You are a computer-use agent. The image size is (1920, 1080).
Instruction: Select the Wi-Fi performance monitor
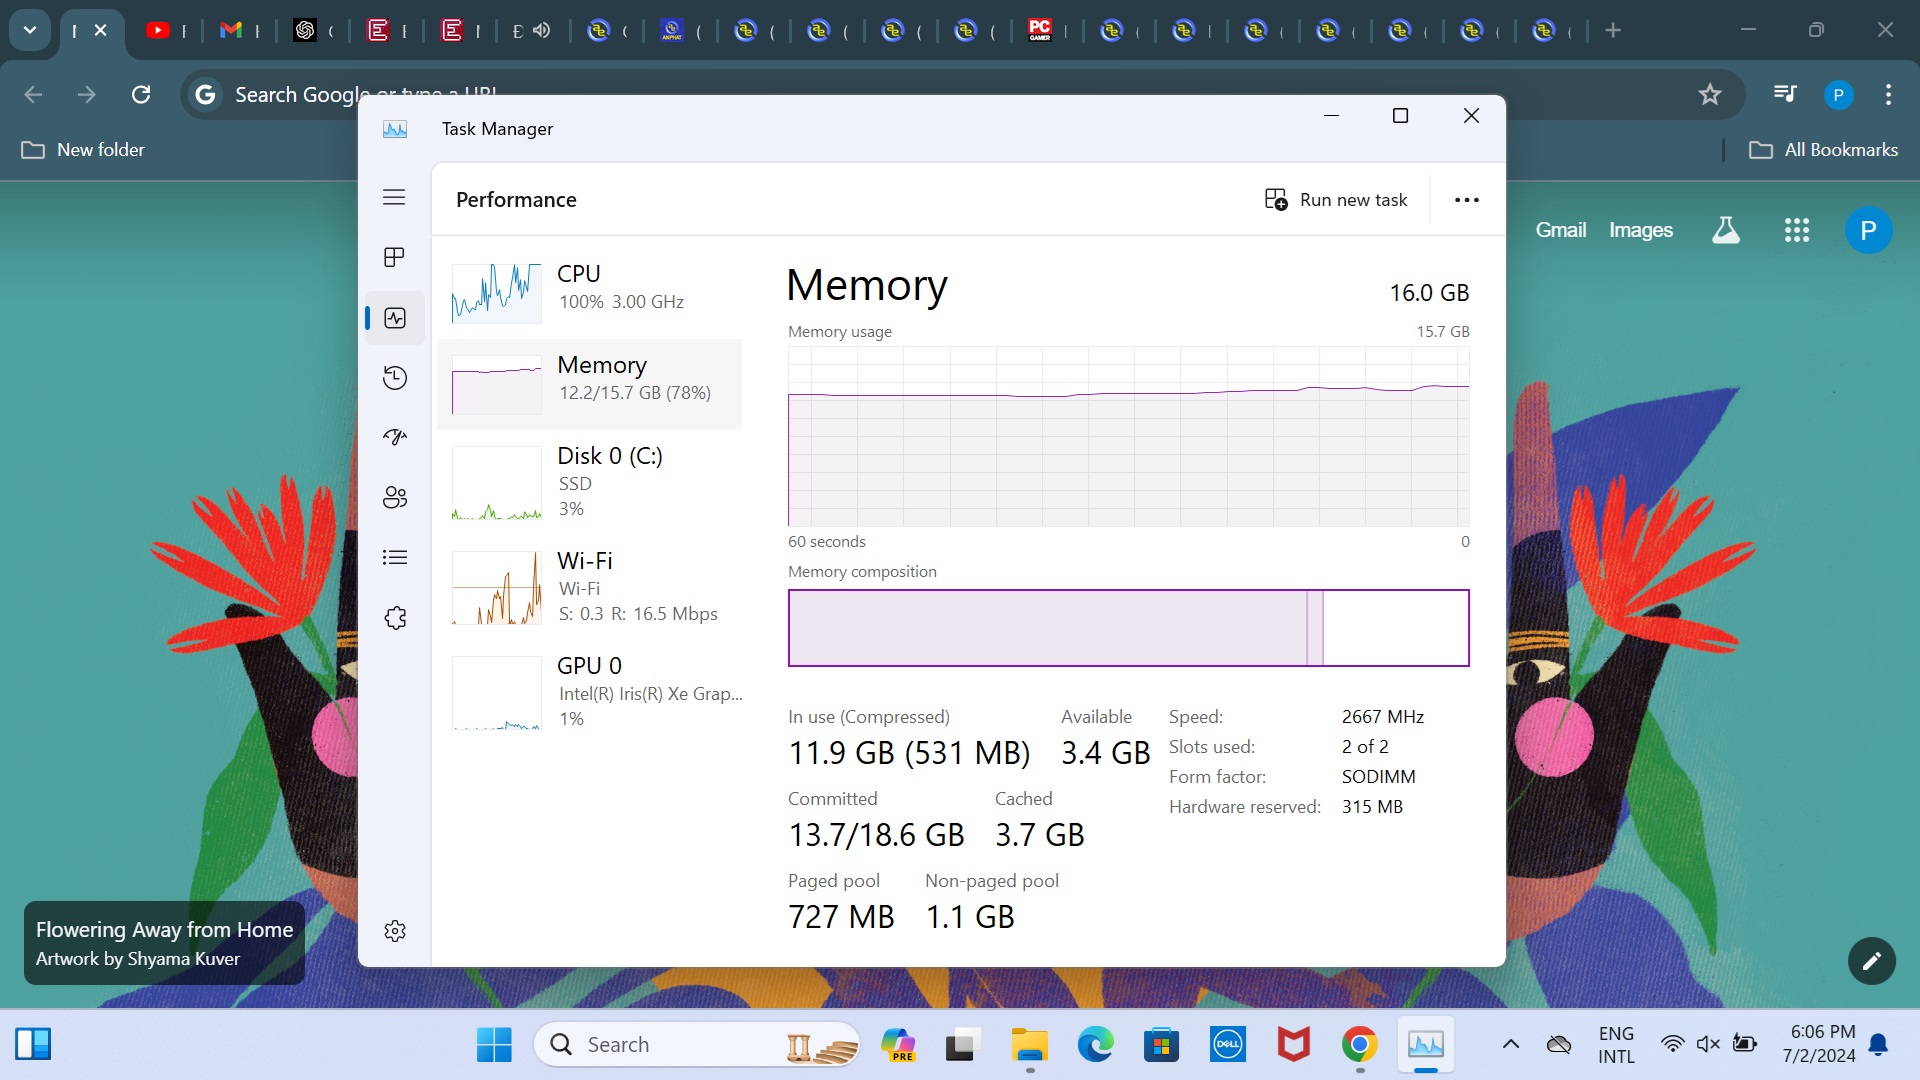click(x=592, y=584)
